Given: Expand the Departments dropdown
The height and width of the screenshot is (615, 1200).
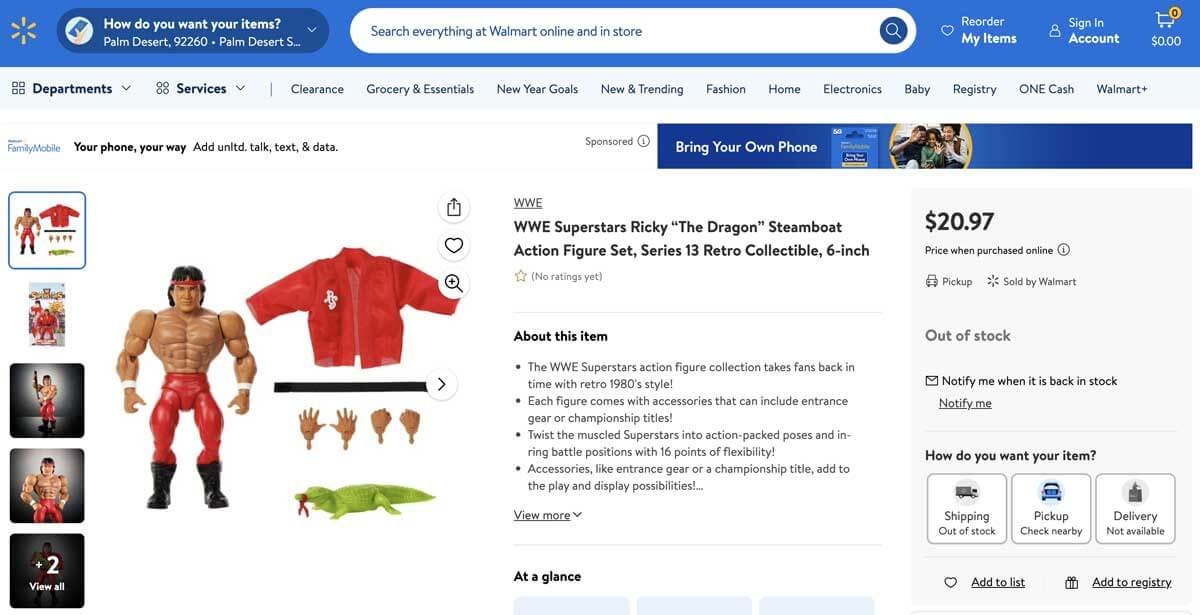Looking at the screenshot, I should pyautogui.click(x=71, y=88).
